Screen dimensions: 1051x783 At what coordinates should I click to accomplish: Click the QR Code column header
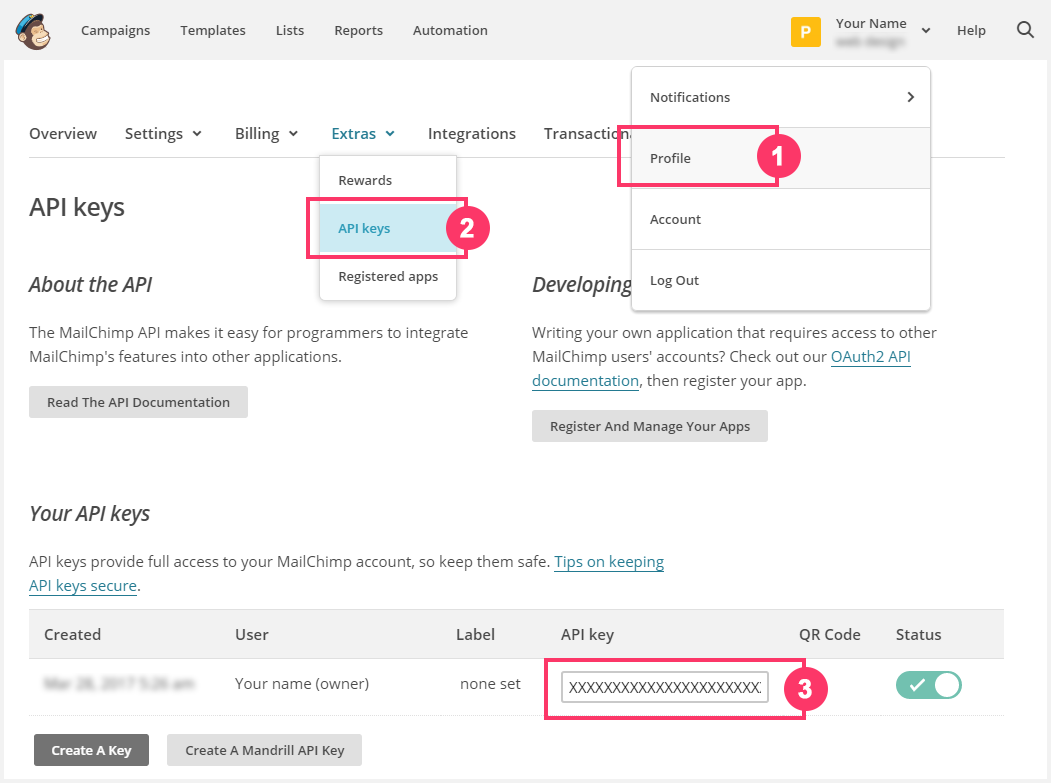click(829, 634)
